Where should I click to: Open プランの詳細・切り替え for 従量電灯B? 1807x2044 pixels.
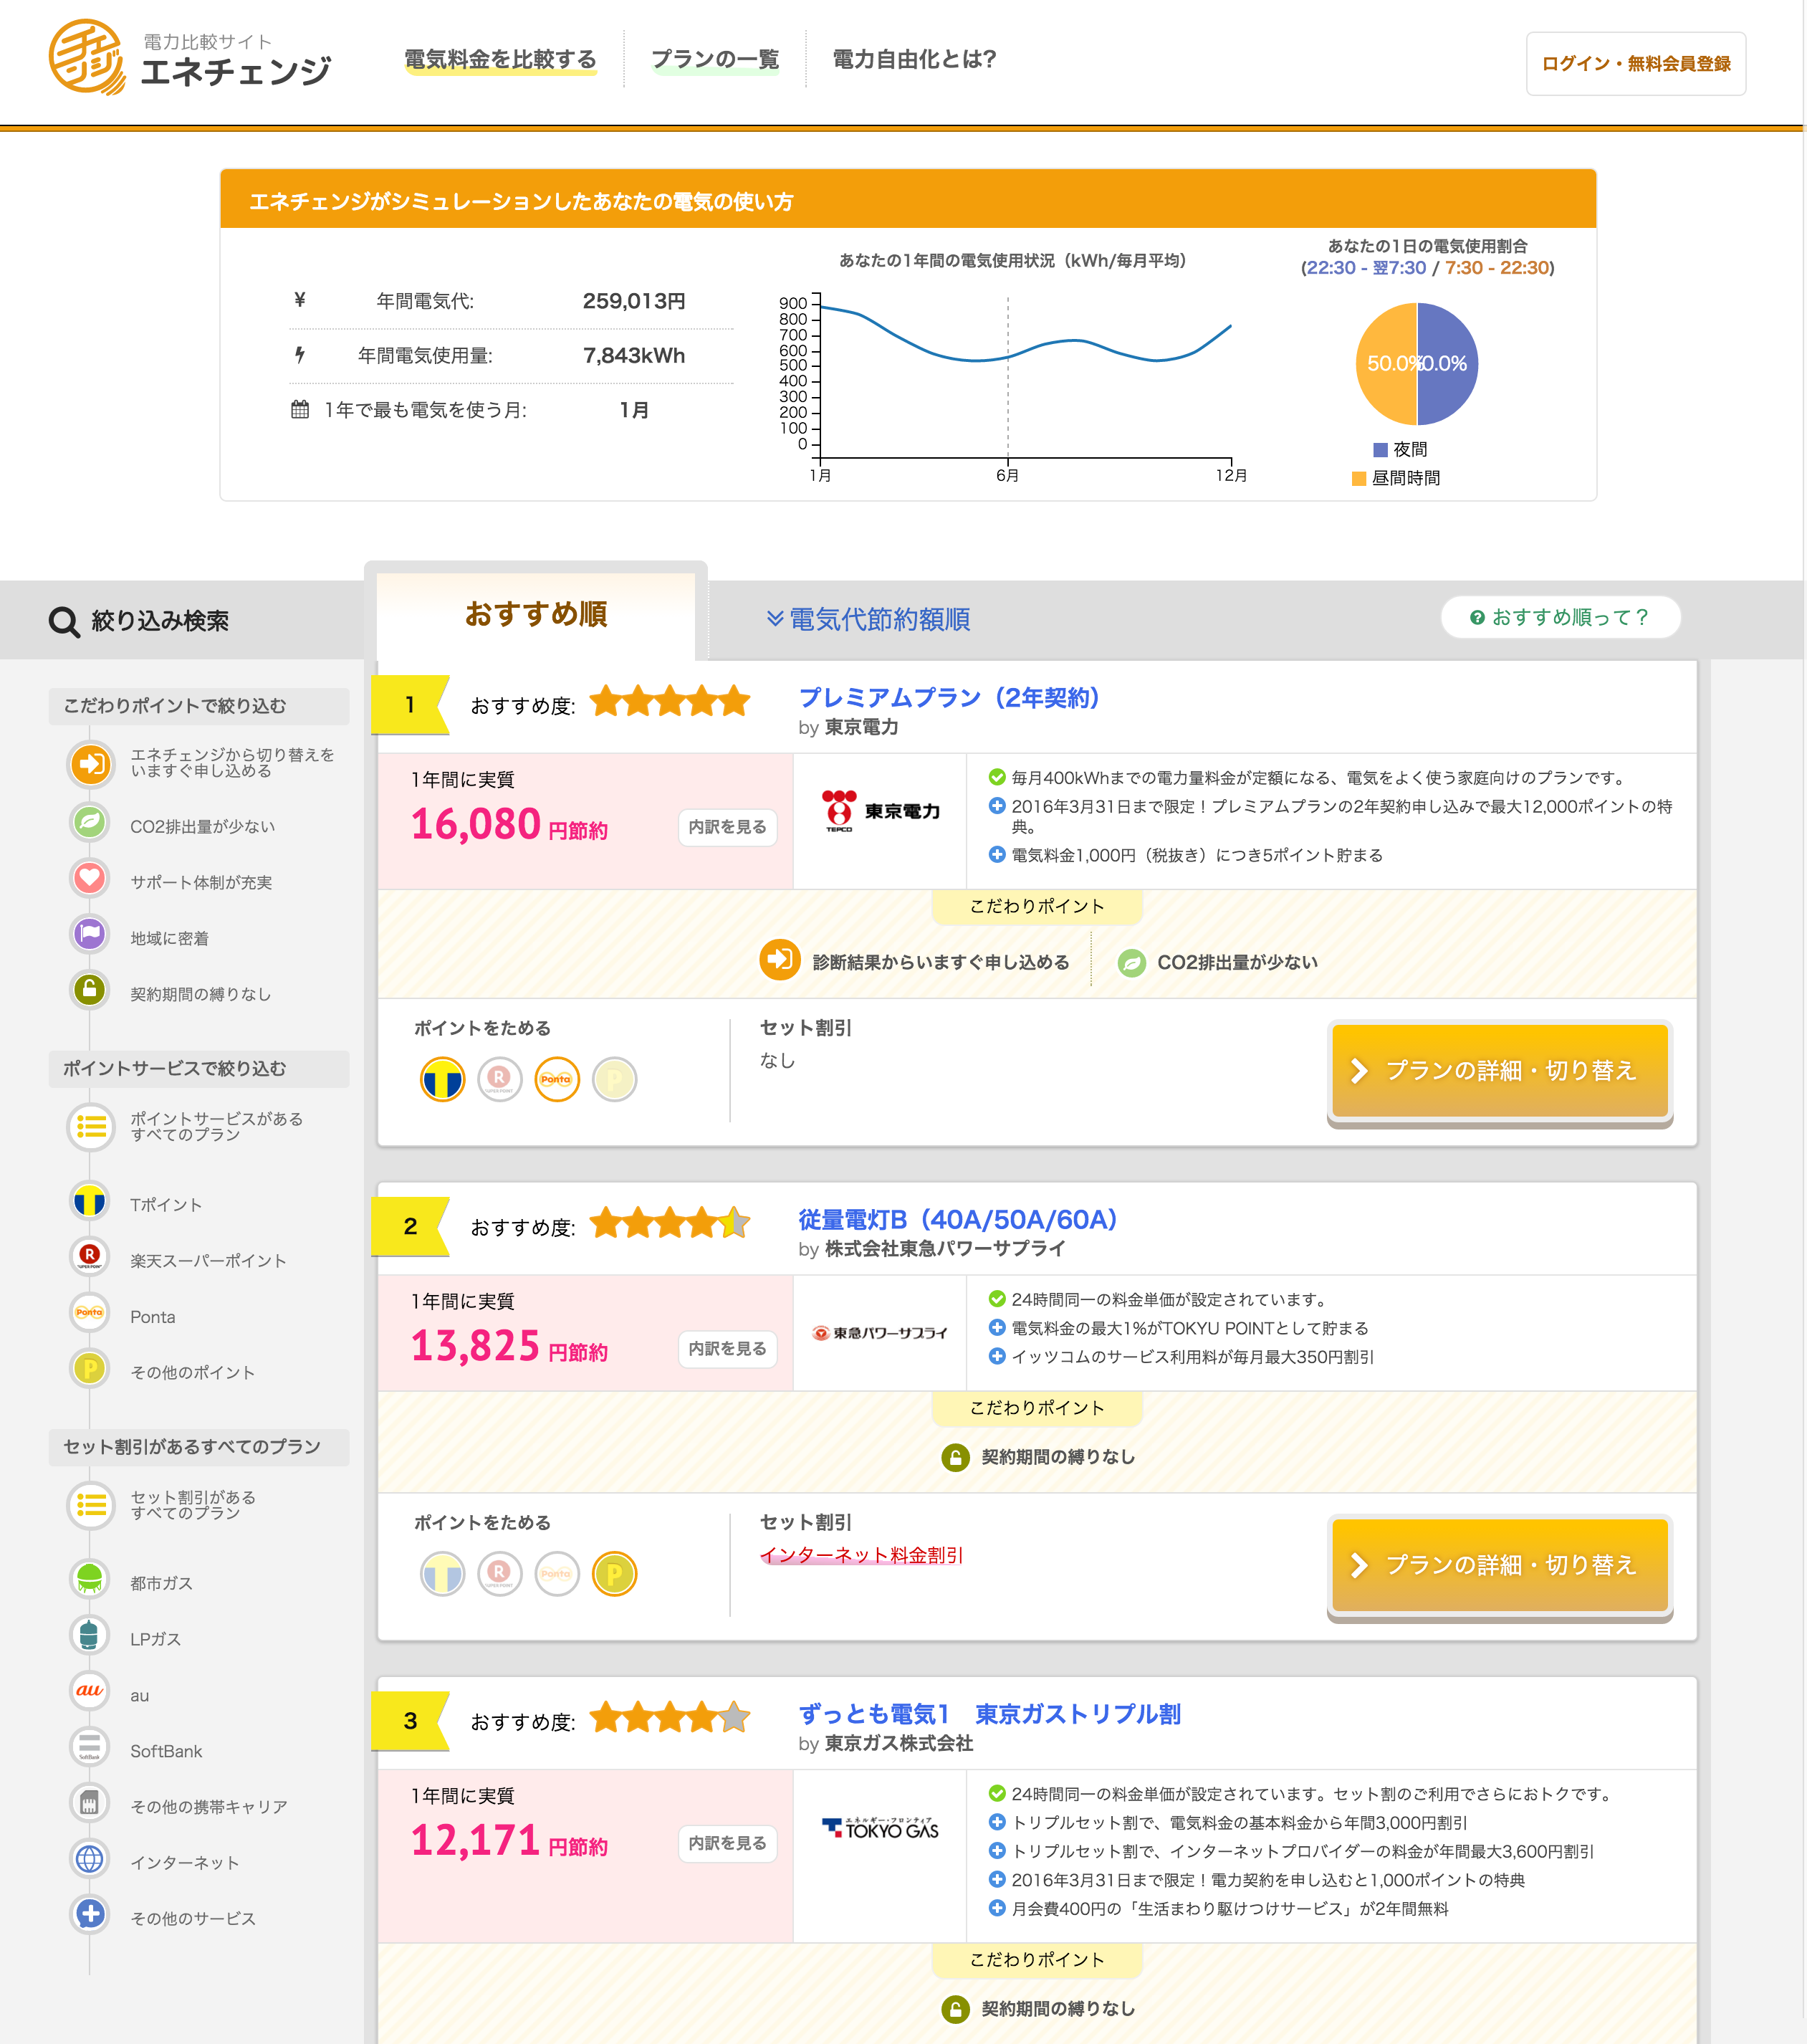point(1500,1565)
